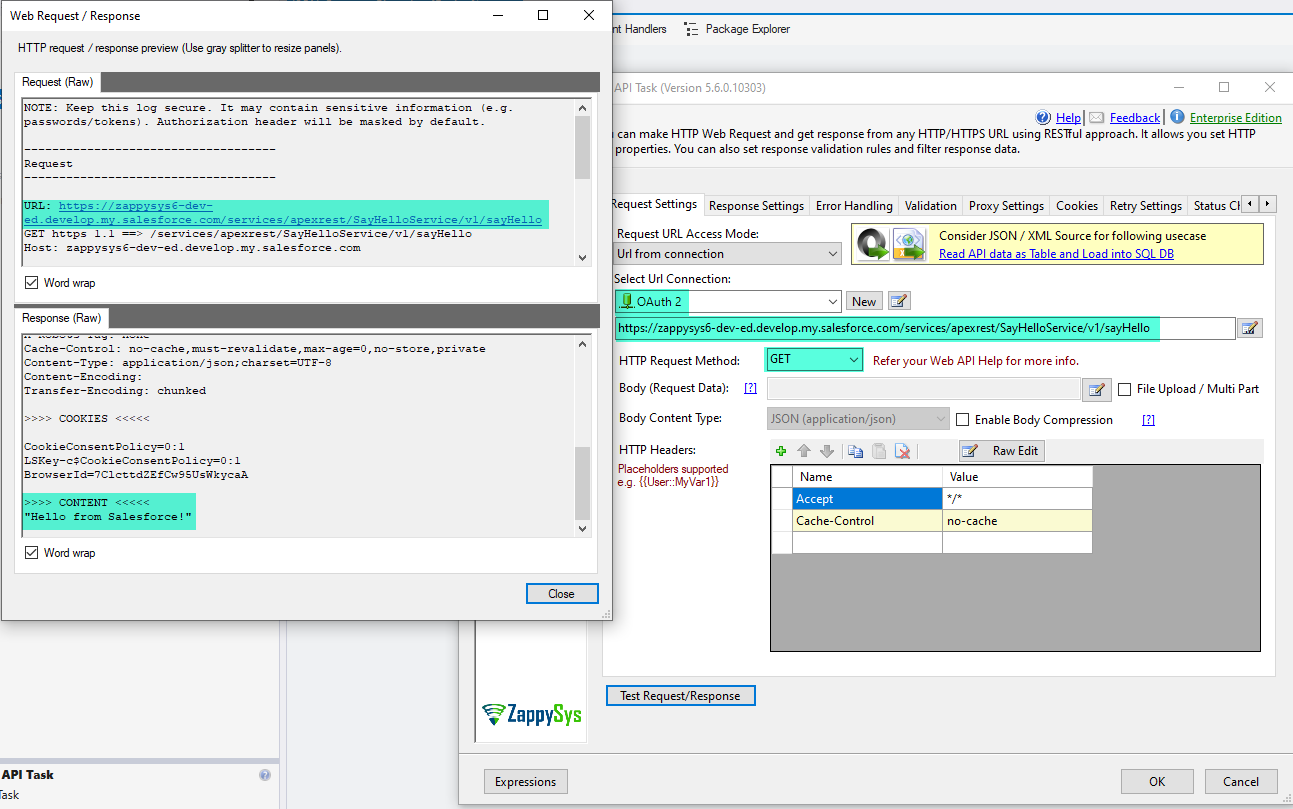Check the Enable Body Compression box
The height and width of the screenshot is (809, 1293).
coord(963,420)
